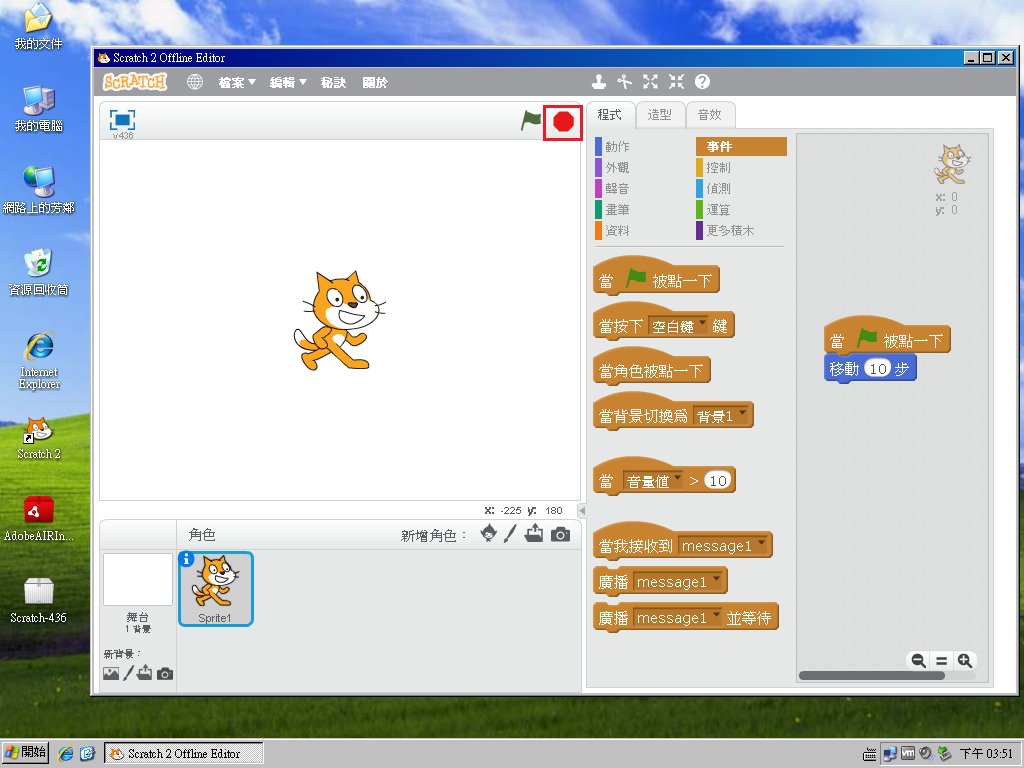Upload a backdrop from file
The image size is (1024, 768).
[144, 673]
